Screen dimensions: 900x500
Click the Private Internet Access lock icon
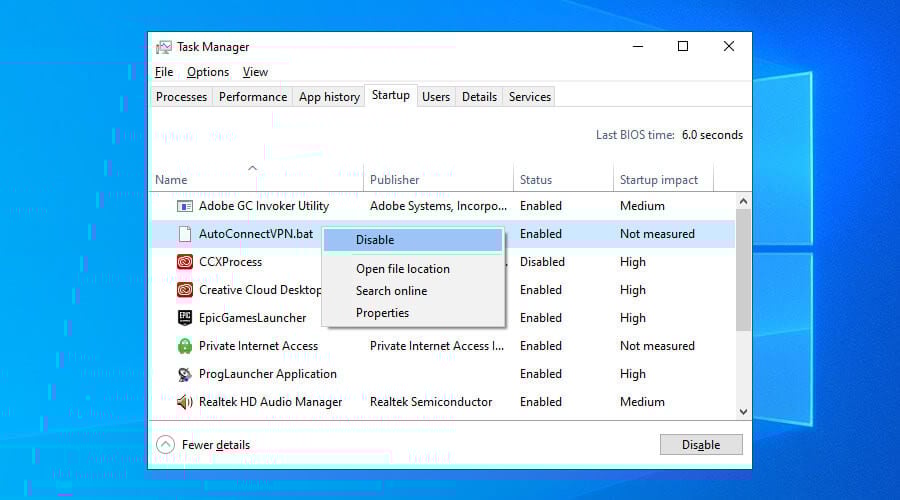[184, 346]
